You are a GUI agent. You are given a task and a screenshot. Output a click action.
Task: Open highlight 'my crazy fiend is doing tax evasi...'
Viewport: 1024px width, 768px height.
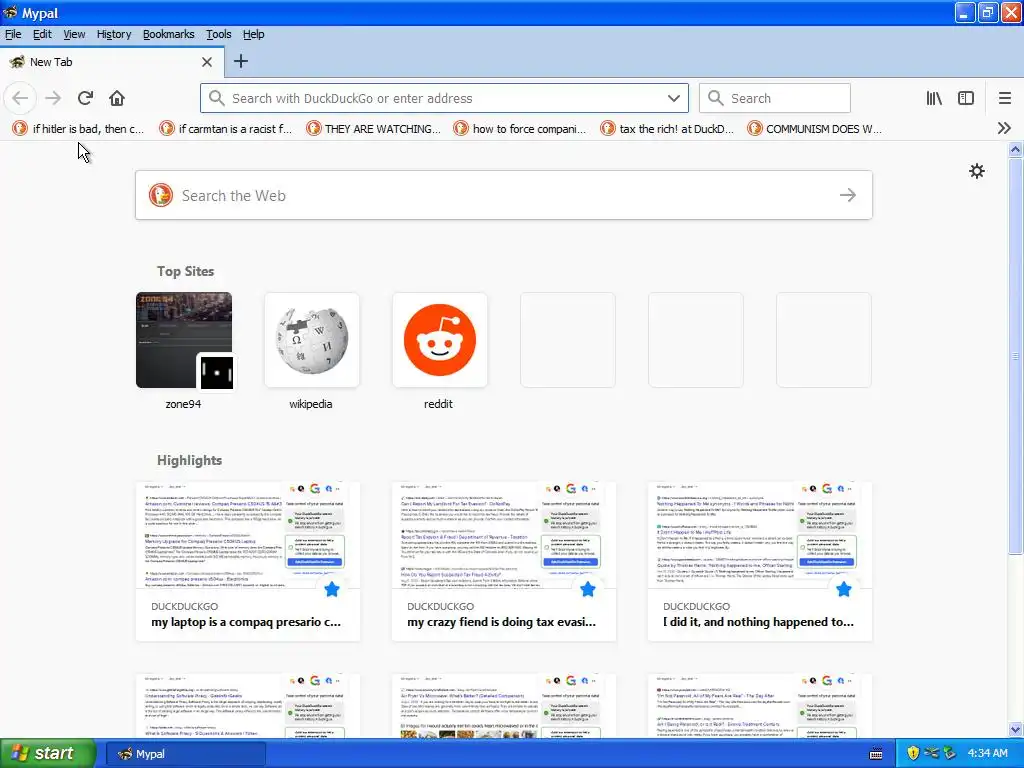pyautogui.click(x=504, y=561)
